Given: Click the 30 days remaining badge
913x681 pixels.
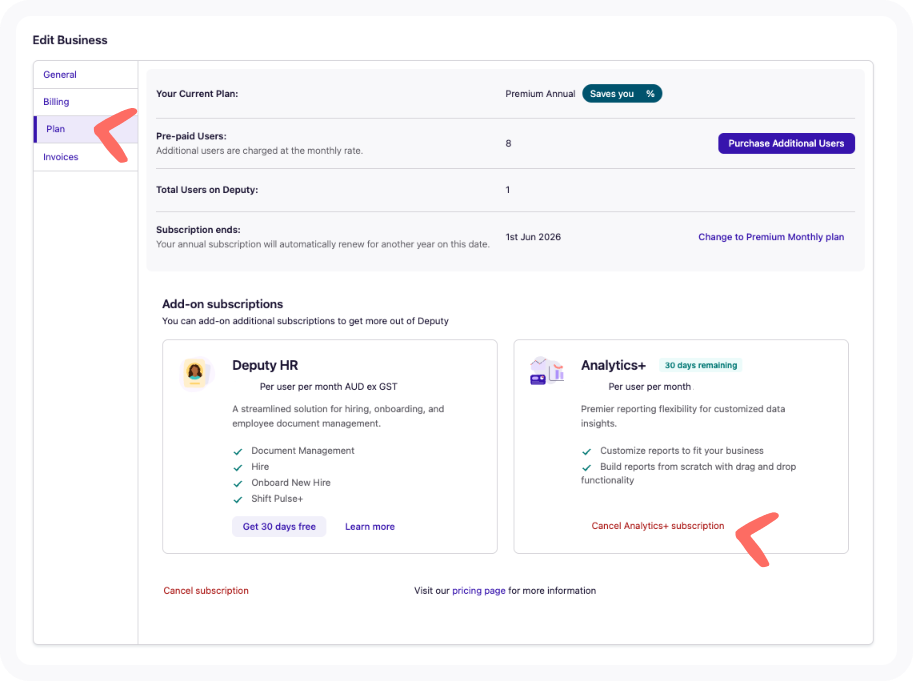Looking at the screenshot, I should 701,365.
